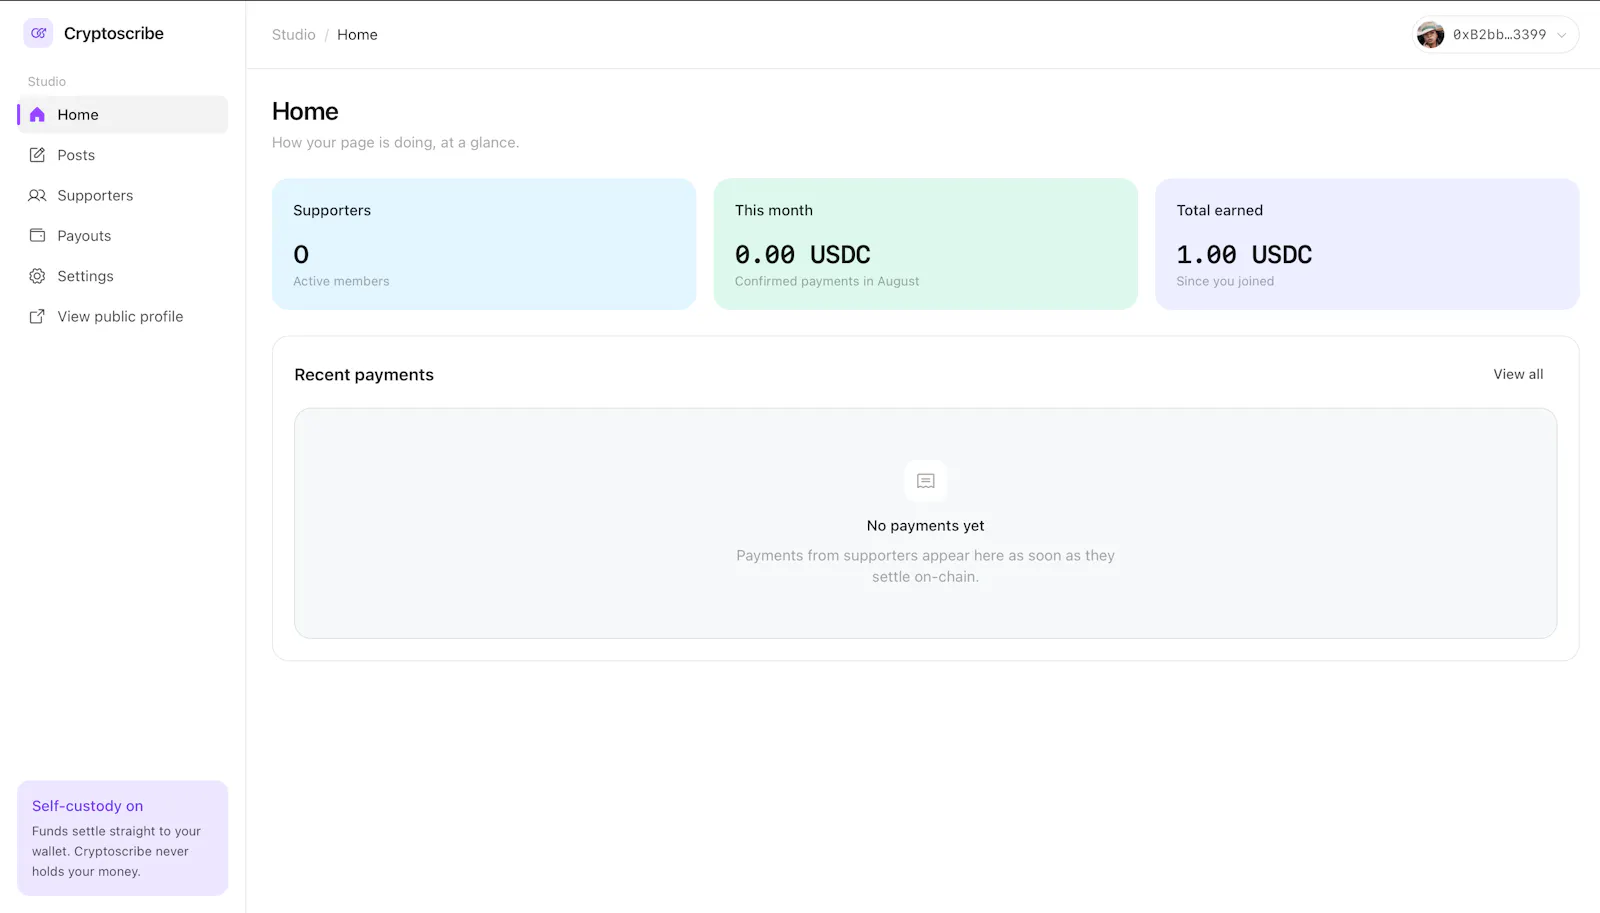Click the Supporters people icon
Image resolution: width=1600 pixels, height=913 pixels.
click(37, 195)
